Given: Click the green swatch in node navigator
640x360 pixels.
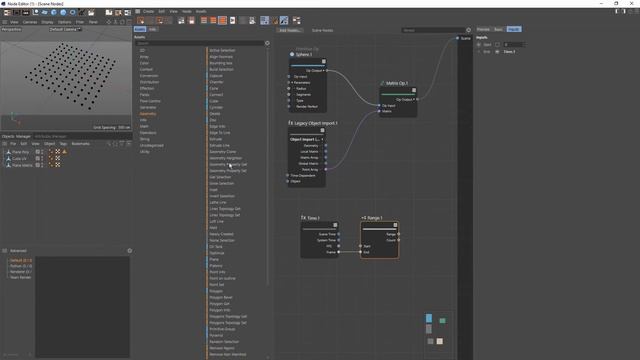Looking at the screenshot, I should (x=442, y=321).
